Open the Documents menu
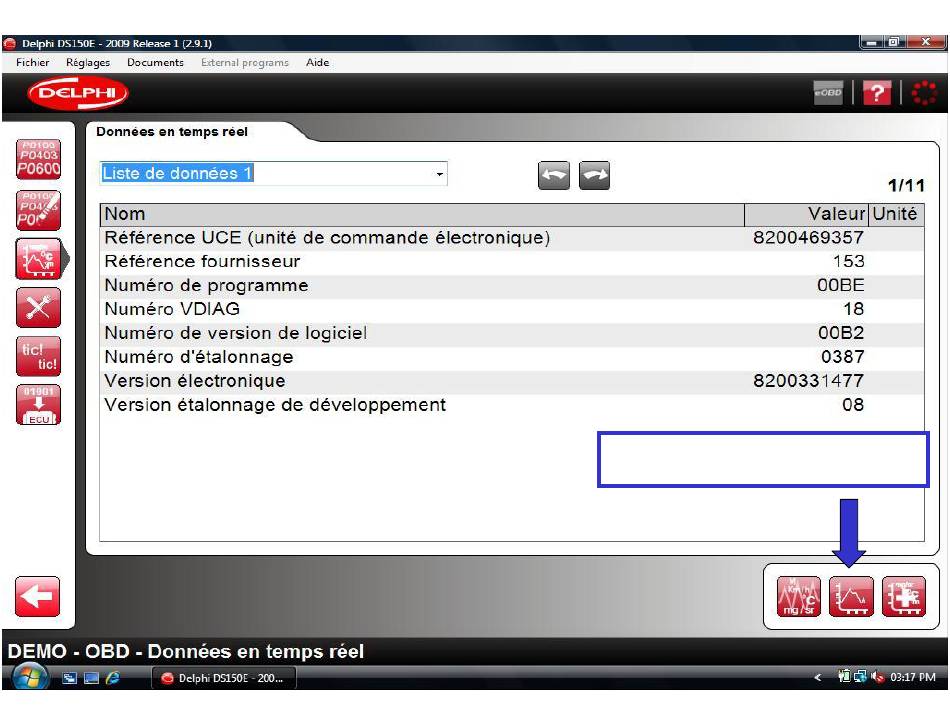950x725 pixels. tap(155, 62)
